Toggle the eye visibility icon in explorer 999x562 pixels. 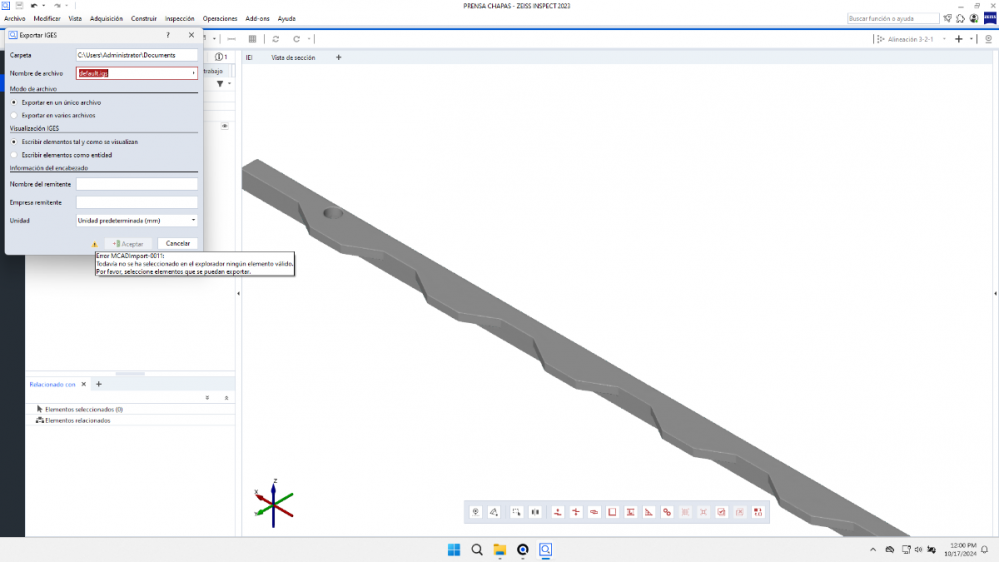(224, 126)
